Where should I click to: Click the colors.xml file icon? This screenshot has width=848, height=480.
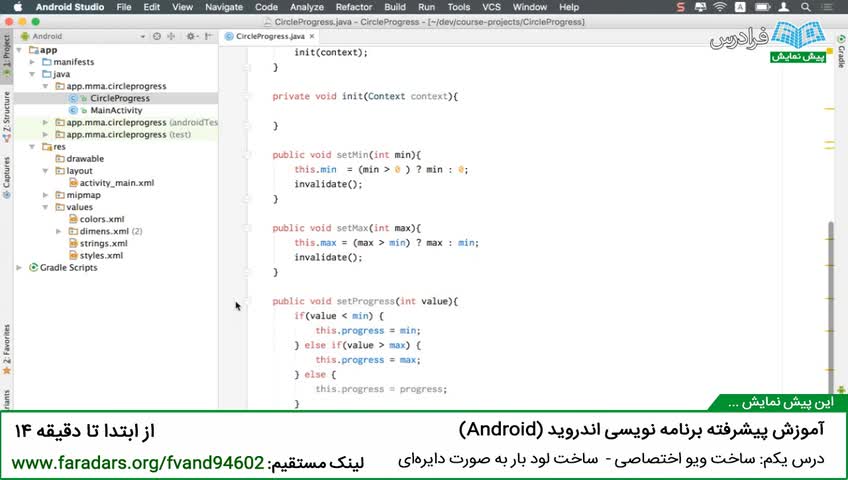tap(74, 219)
